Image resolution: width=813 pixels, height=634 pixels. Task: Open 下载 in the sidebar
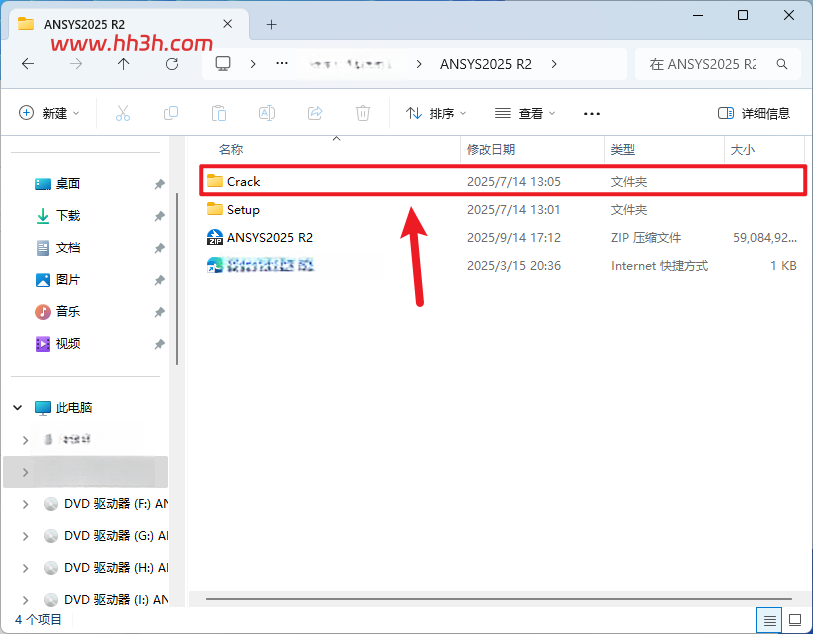coord(67,216)
